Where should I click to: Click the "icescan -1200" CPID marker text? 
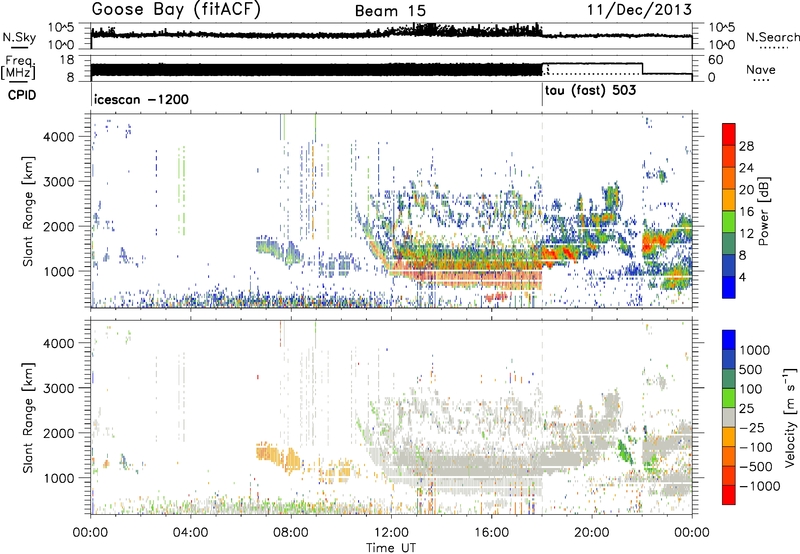pos(141,99)
